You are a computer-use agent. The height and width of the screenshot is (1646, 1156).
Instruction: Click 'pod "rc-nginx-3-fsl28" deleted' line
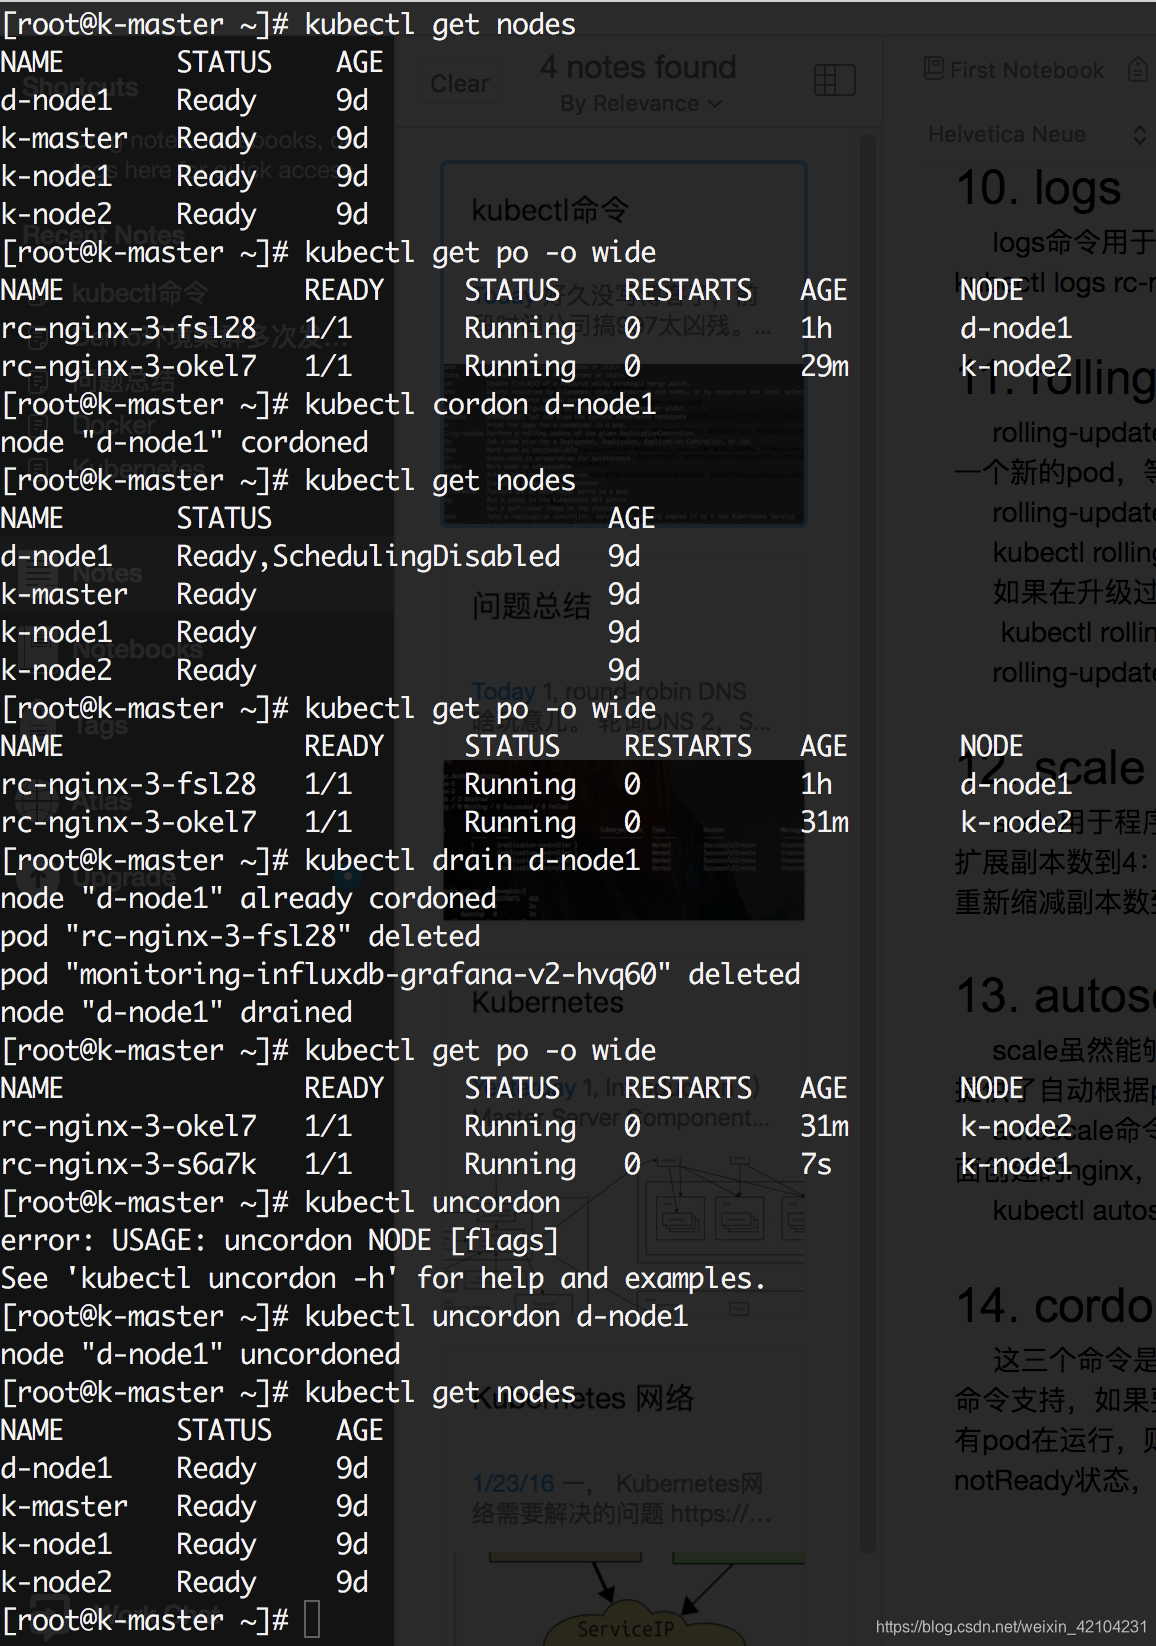(240, 936)
